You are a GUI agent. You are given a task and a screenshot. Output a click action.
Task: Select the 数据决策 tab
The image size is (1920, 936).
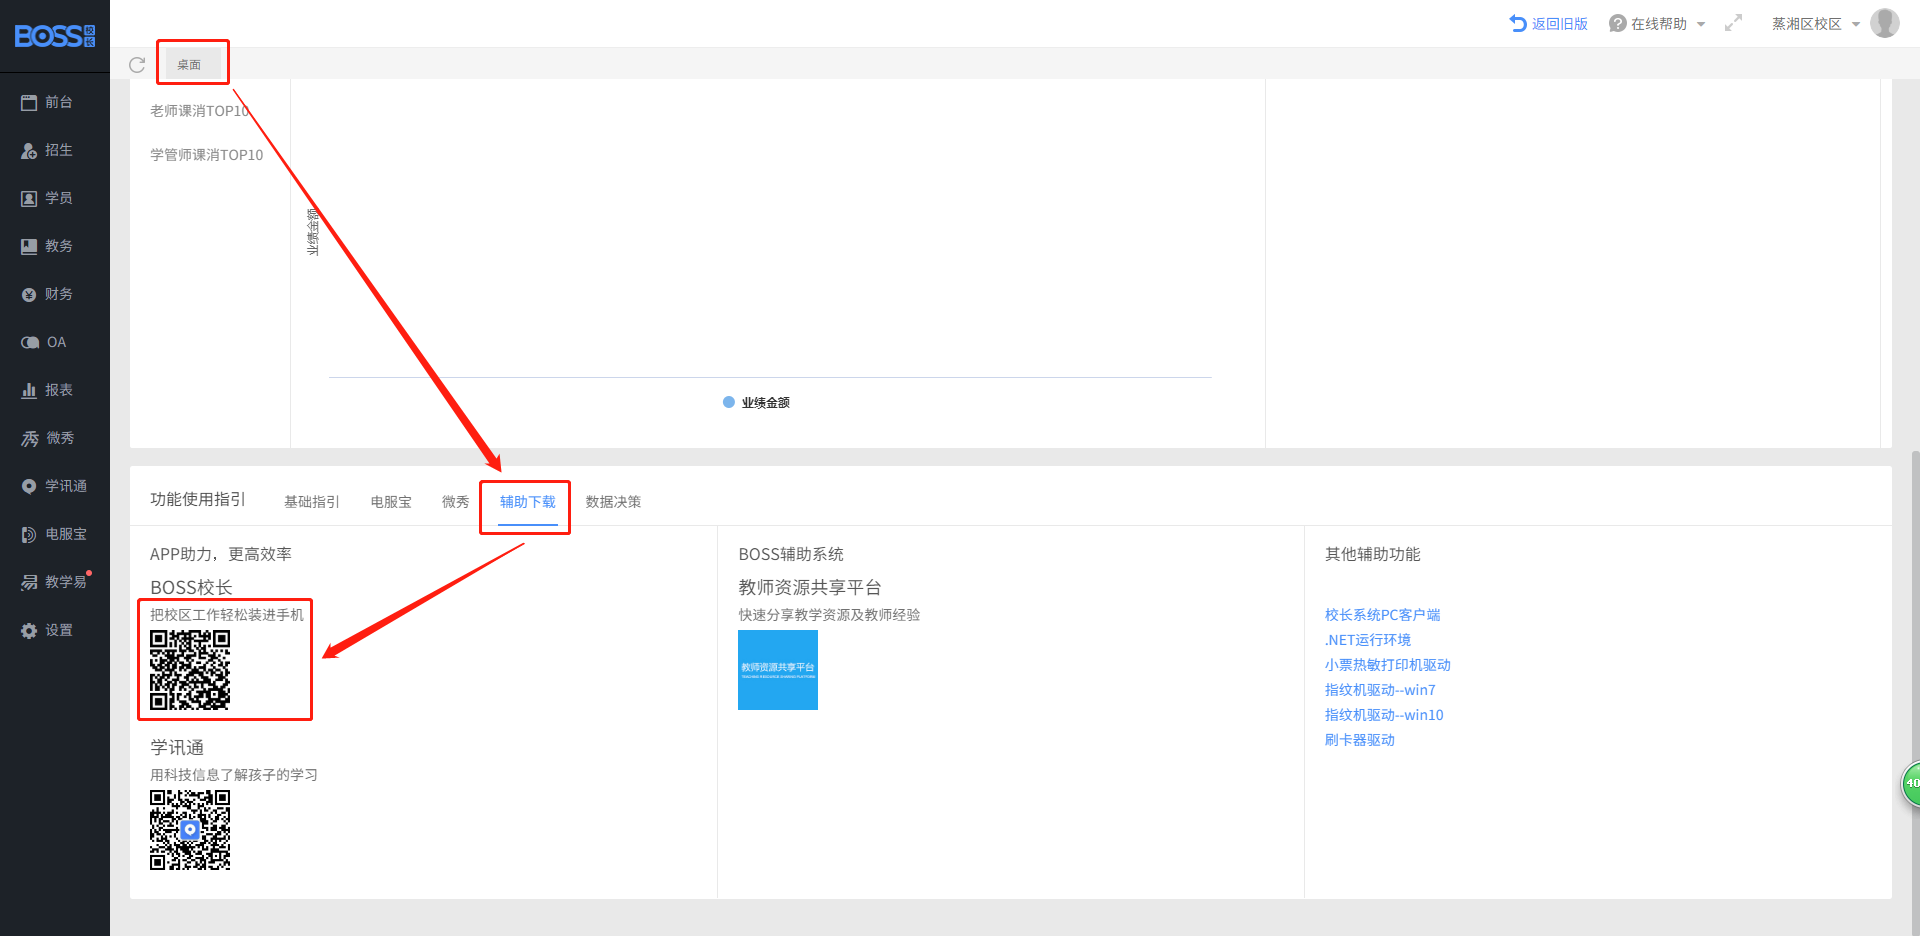tap(613, 502)
